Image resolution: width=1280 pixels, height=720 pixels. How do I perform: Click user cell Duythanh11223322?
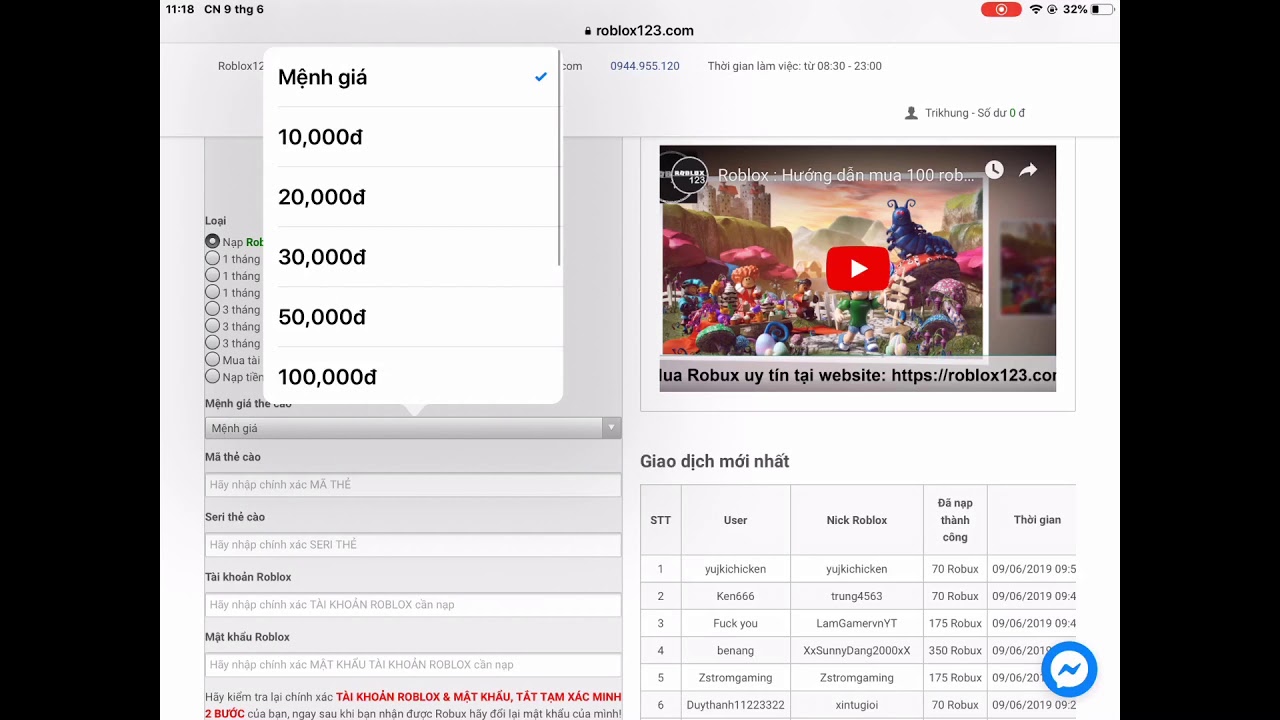[x=736, y=705]
